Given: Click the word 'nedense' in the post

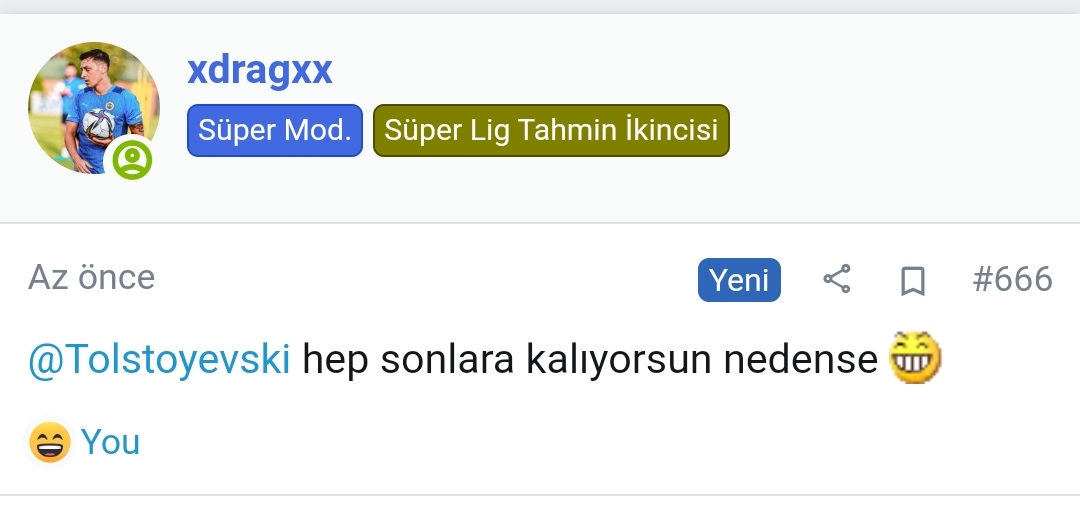Looking at the screenshot, I should (x=800, y=359).
